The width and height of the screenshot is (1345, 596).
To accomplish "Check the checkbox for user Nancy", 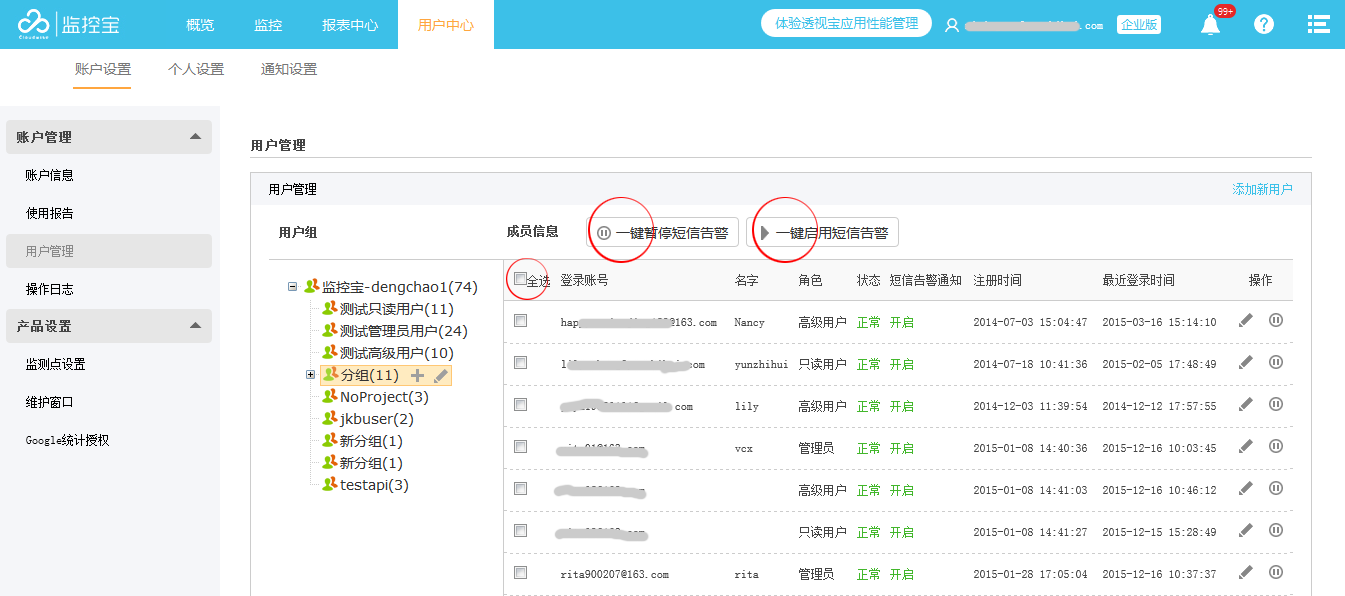I will pos(520,321).
